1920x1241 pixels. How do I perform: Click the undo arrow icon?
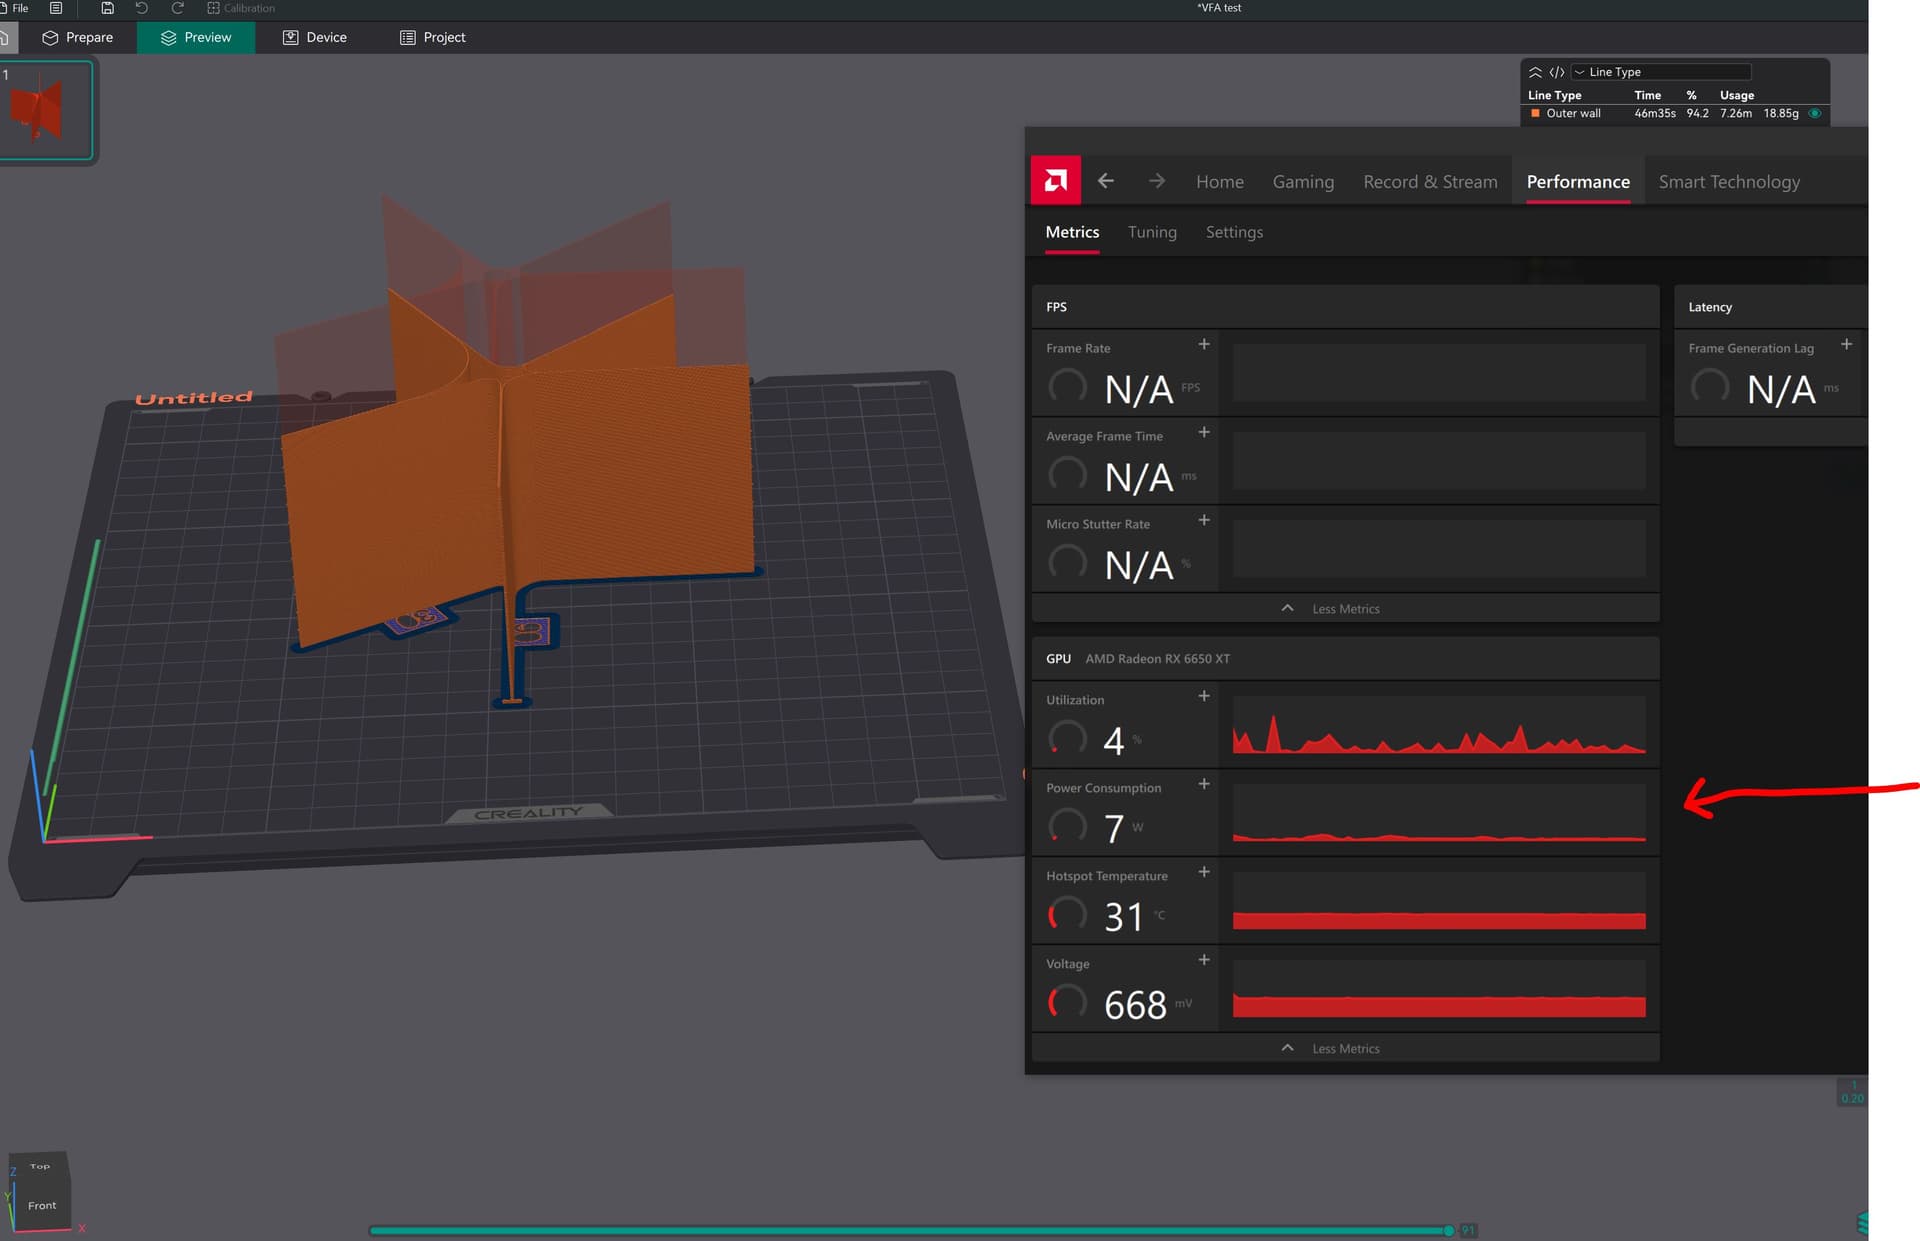(141, 8)
